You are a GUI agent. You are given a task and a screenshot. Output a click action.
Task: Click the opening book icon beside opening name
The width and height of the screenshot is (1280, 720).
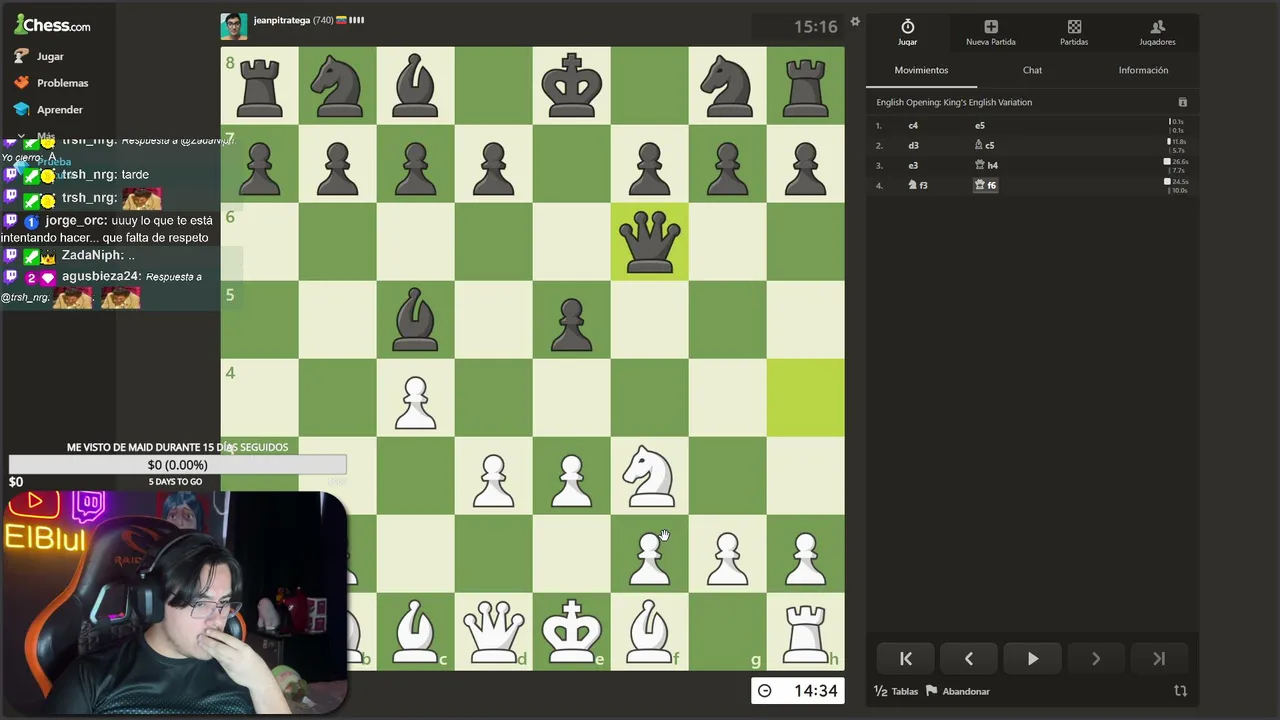1183,102
